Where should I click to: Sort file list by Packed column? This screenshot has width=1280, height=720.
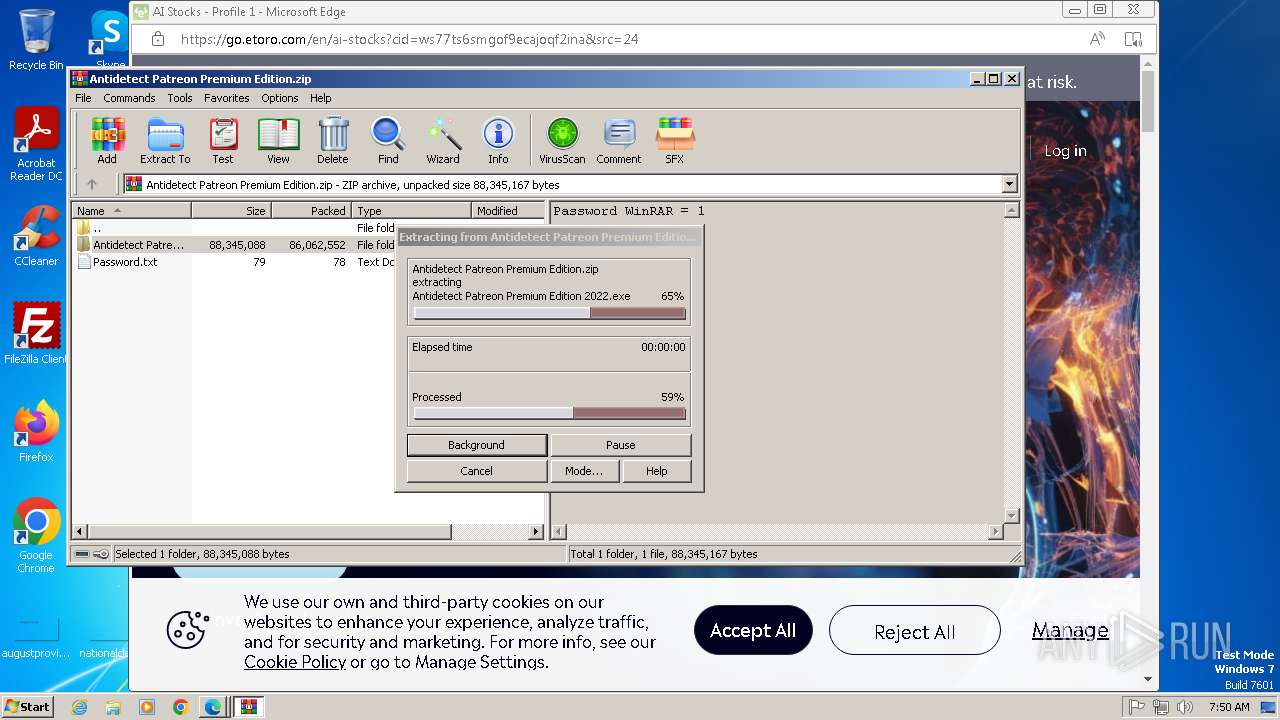(x=311, y=210)
